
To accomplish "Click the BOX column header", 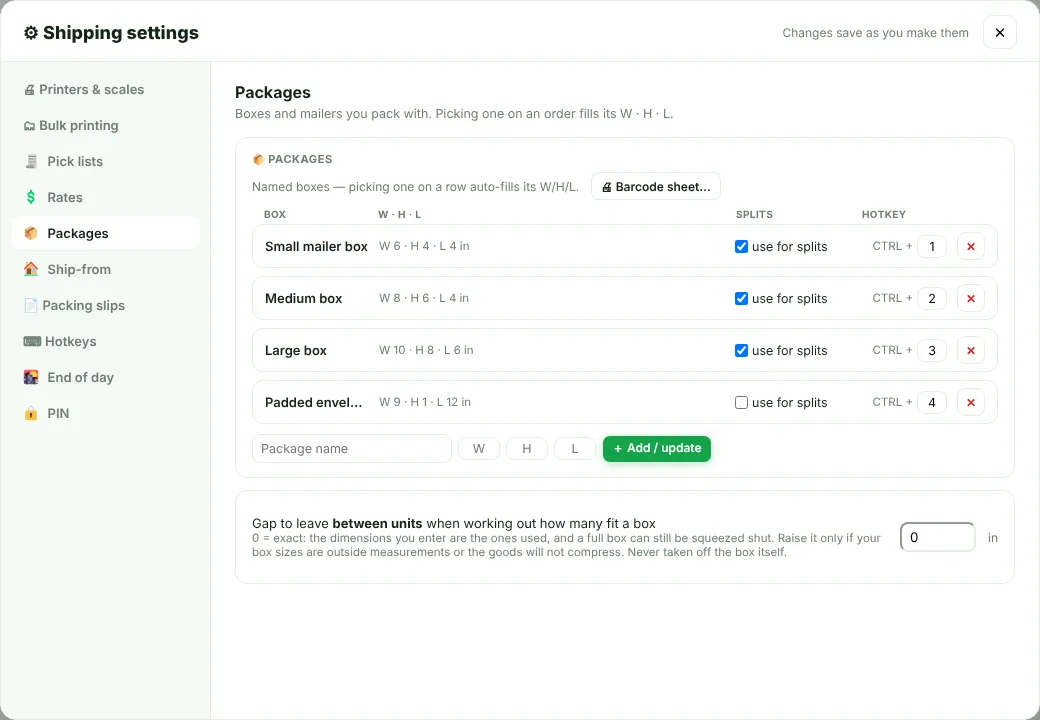I will (x=275, y=215).
